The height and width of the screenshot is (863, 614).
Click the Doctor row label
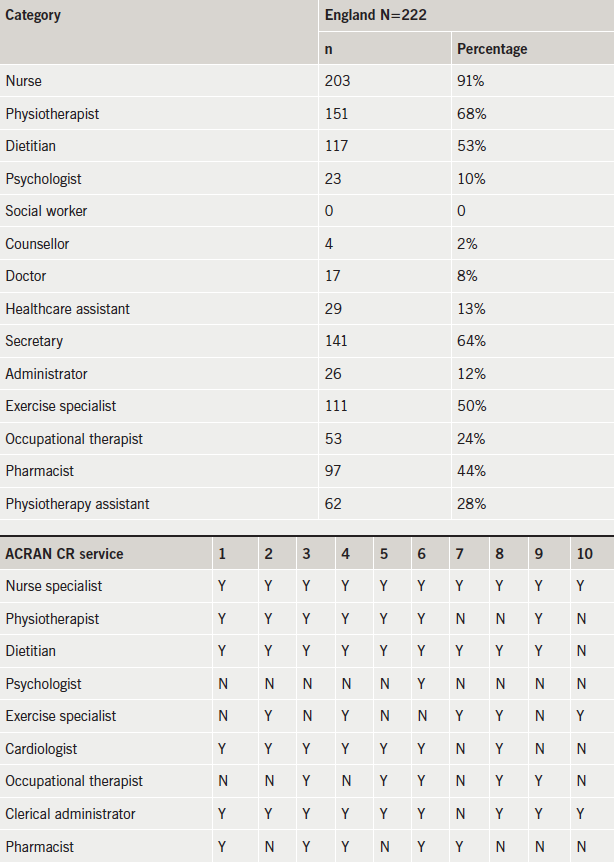tap(26, 276)
